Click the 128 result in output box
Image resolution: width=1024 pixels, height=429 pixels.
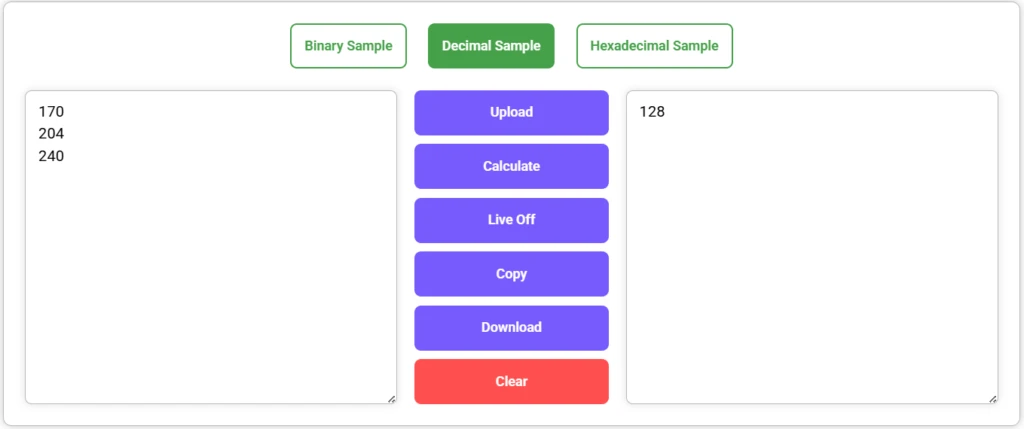click(652, 112)
